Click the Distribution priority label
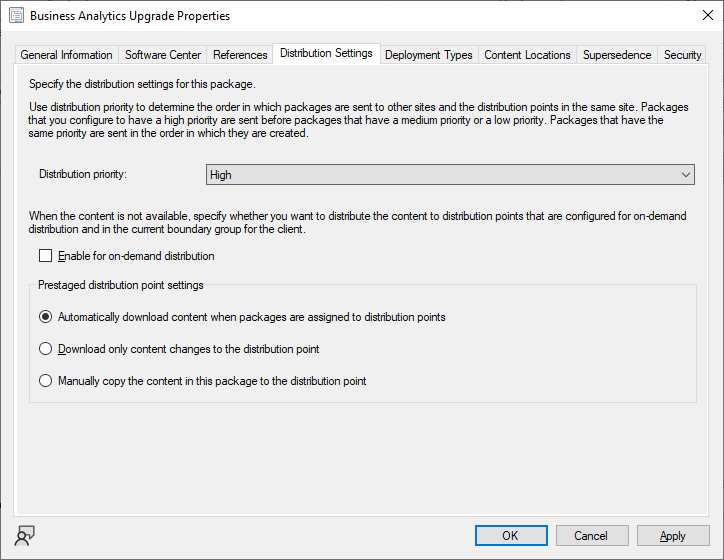The image size is (724, 560). tap(83, 174)
